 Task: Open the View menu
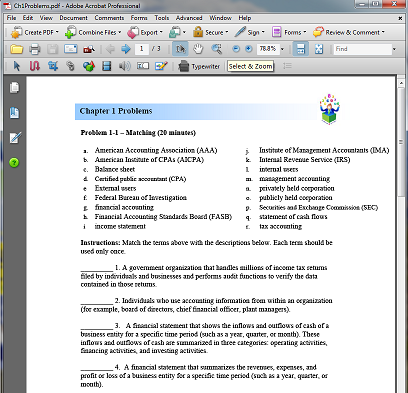46,18
